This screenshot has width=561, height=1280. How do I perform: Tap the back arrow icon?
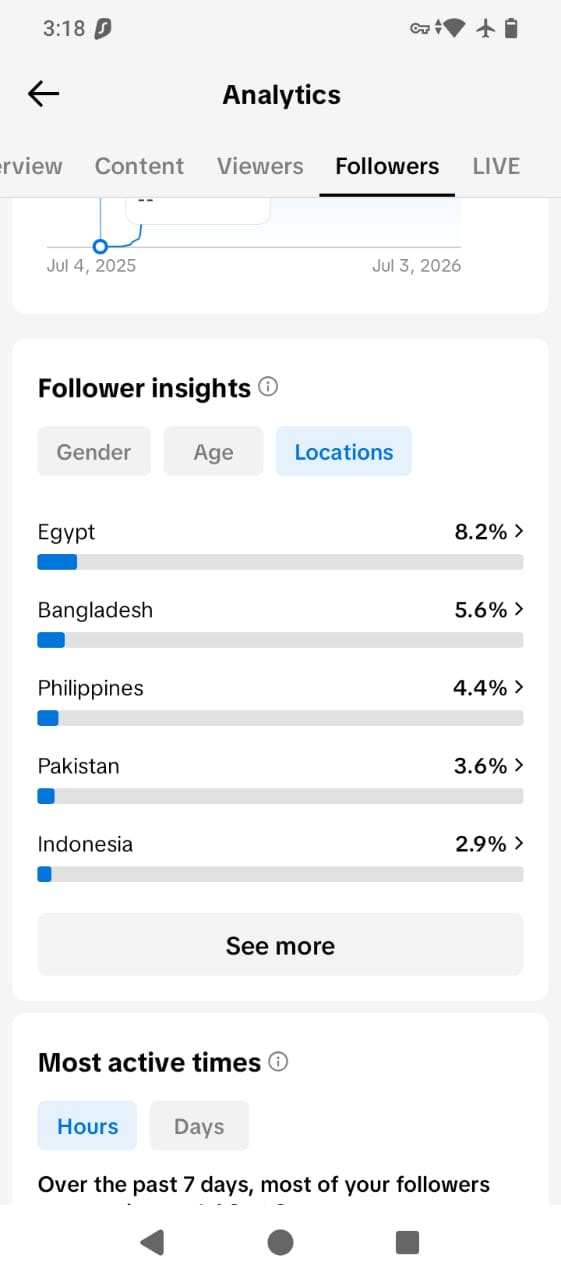pos(44,94)
